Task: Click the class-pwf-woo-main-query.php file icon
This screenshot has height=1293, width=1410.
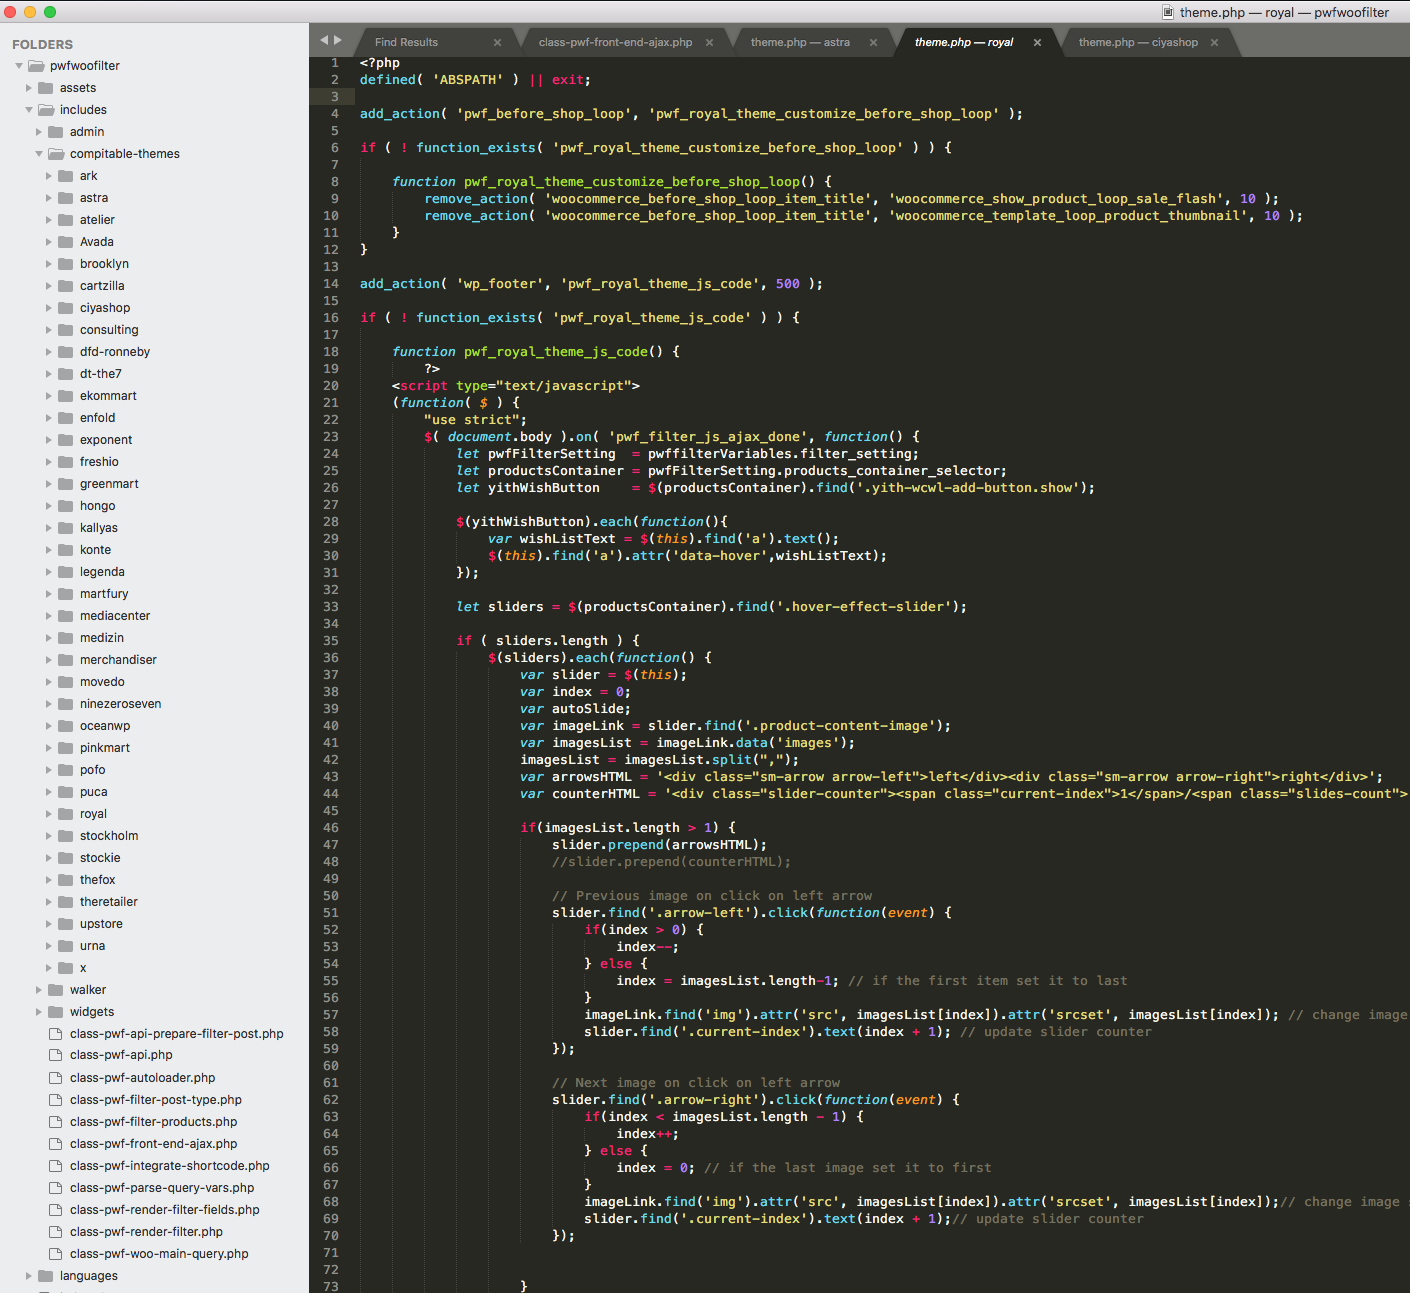Action: click(56, 1254)
